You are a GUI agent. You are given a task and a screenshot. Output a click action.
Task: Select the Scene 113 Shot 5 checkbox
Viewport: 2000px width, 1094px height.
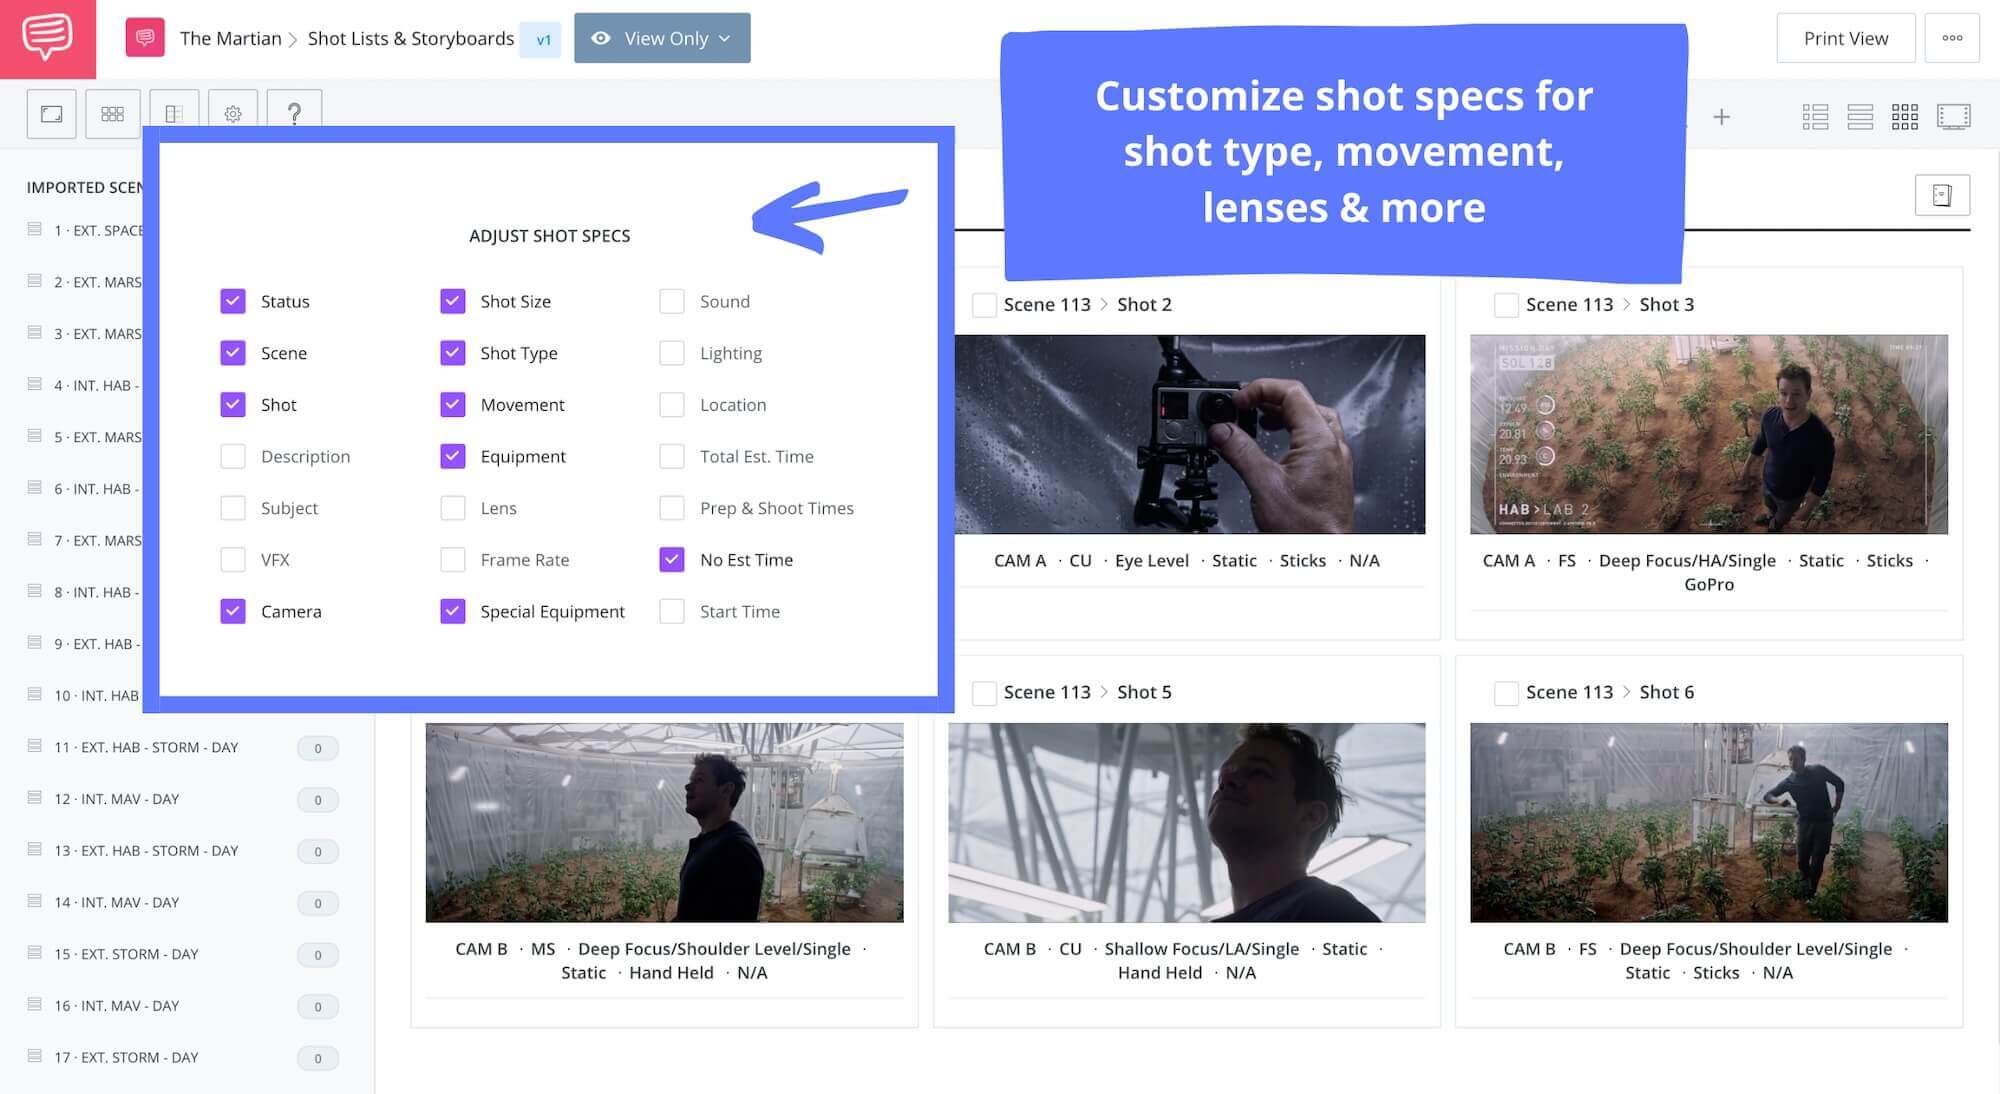pyautogui.click(x=984, y=693)
